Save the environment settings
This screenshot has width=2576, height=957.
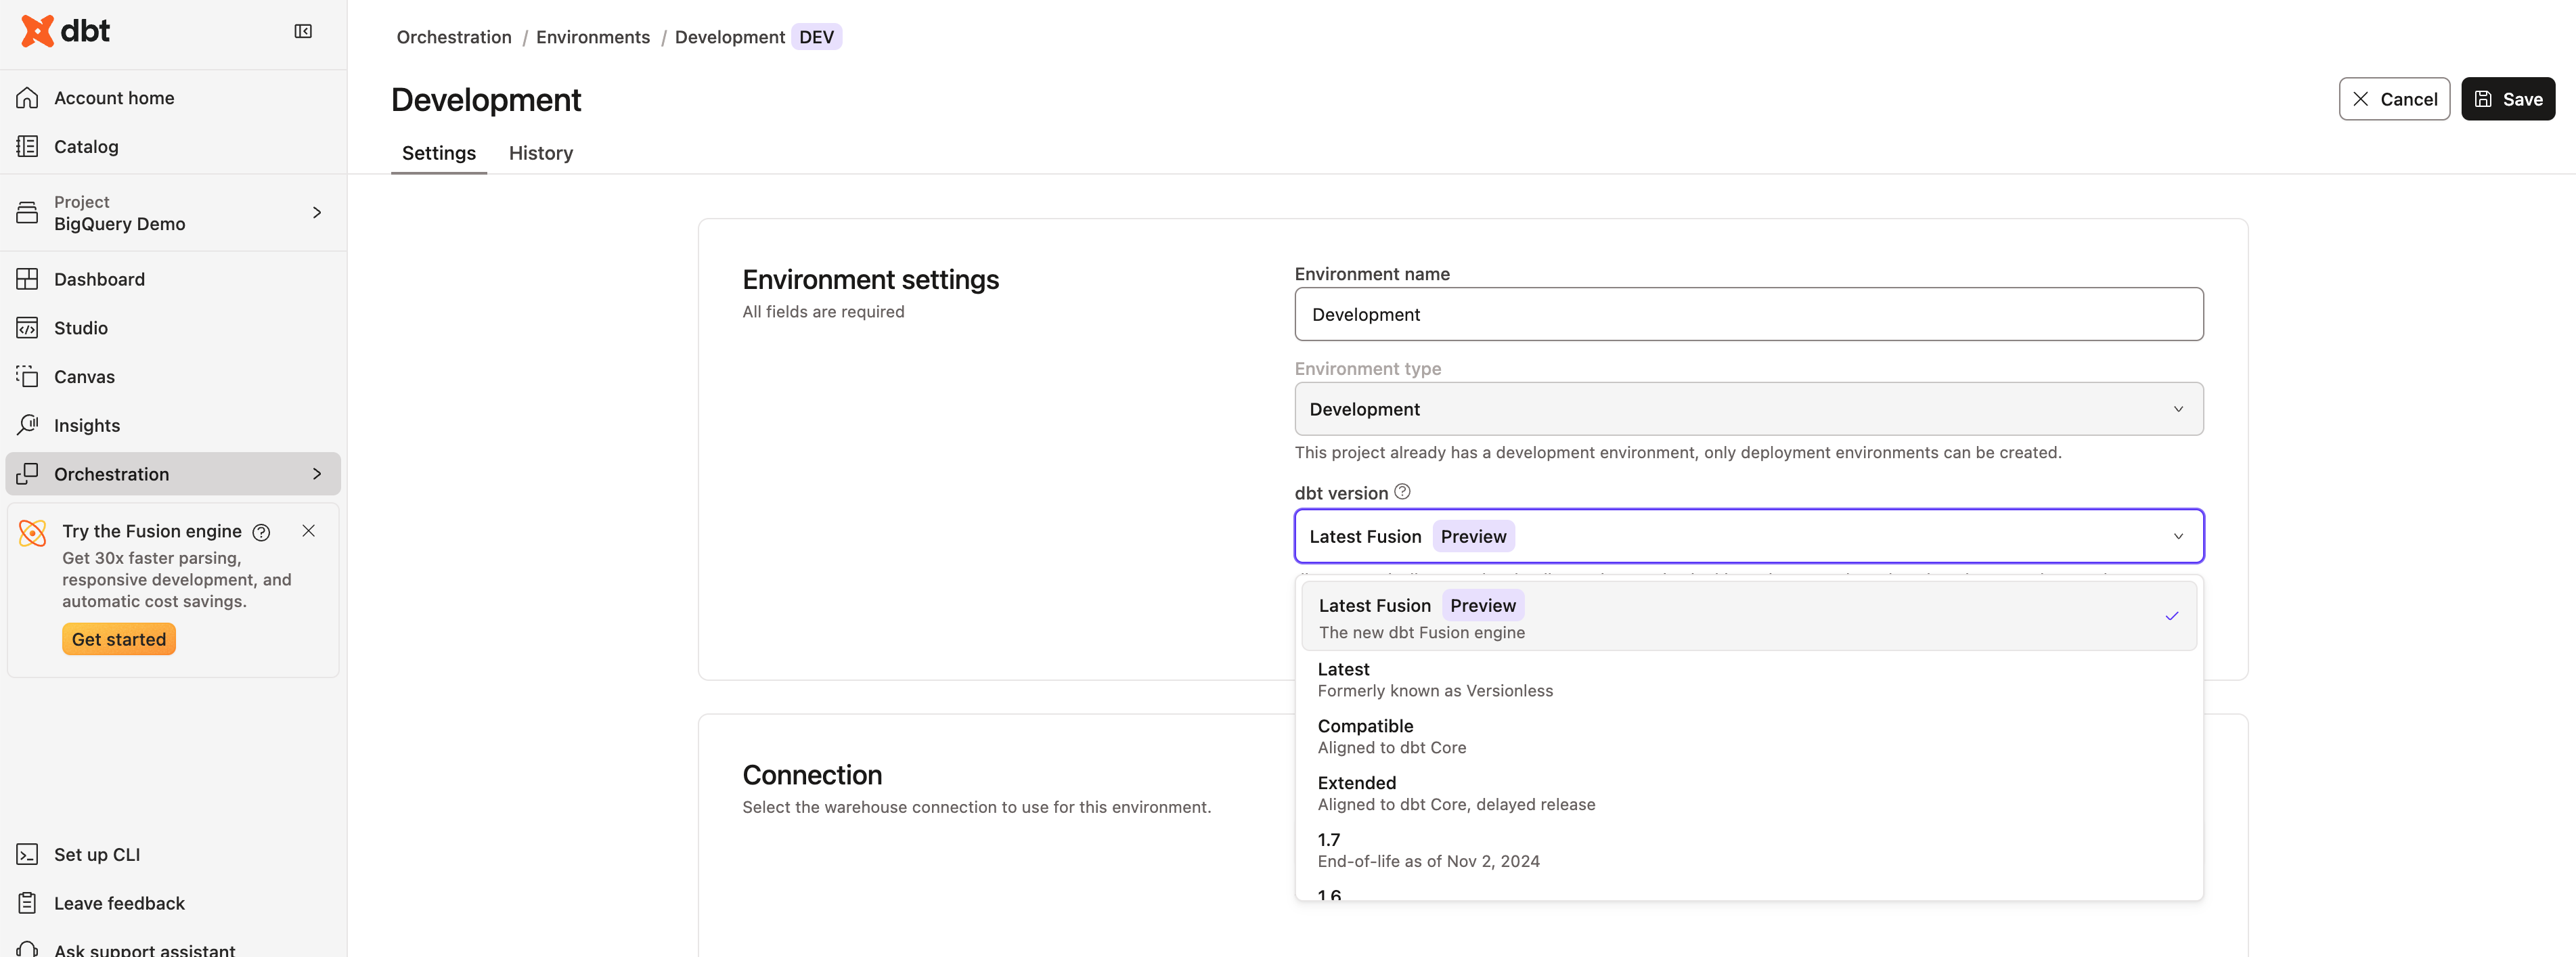(2508, 99)
